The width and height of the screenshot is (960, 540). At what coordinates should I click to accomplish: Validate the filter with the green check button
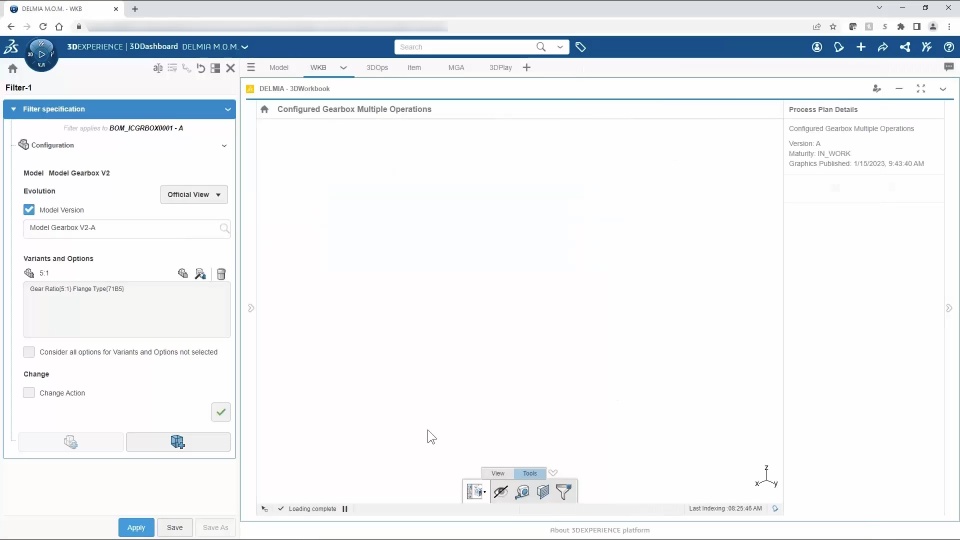[220, 412]
